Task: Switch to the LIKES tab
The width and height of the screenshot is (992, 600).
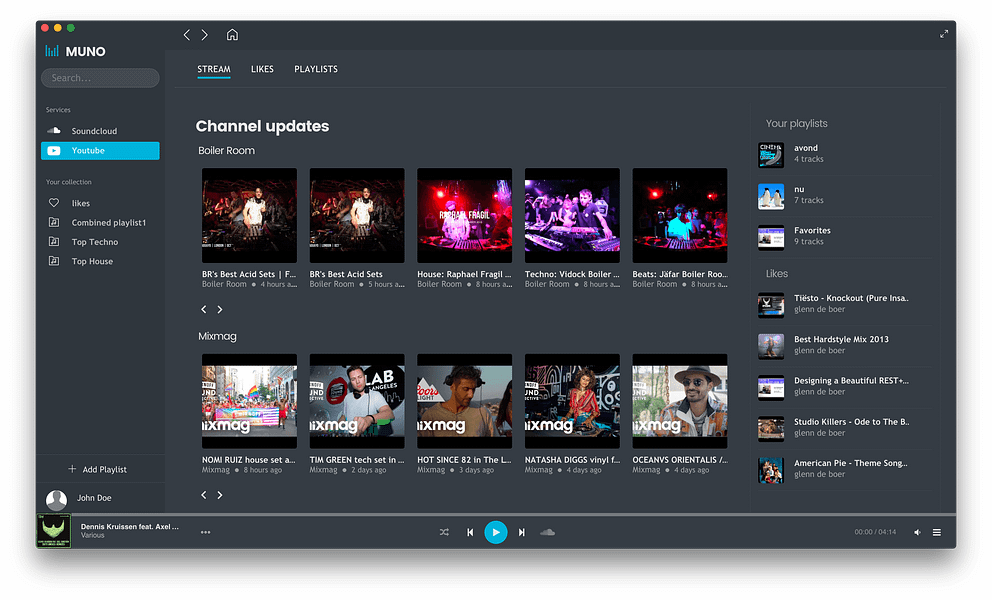Action: 262,70
